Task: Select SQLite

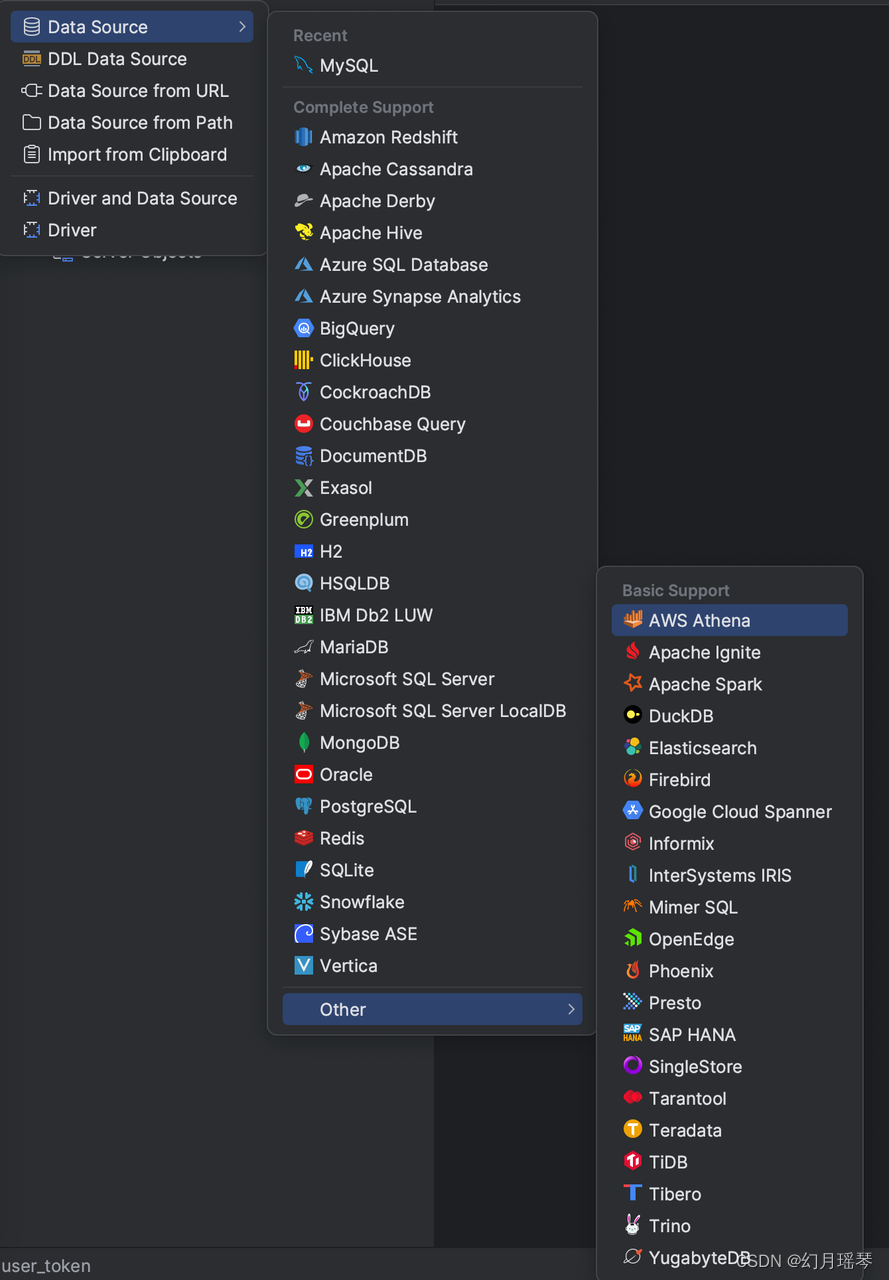Action: [x=432, y=870]
